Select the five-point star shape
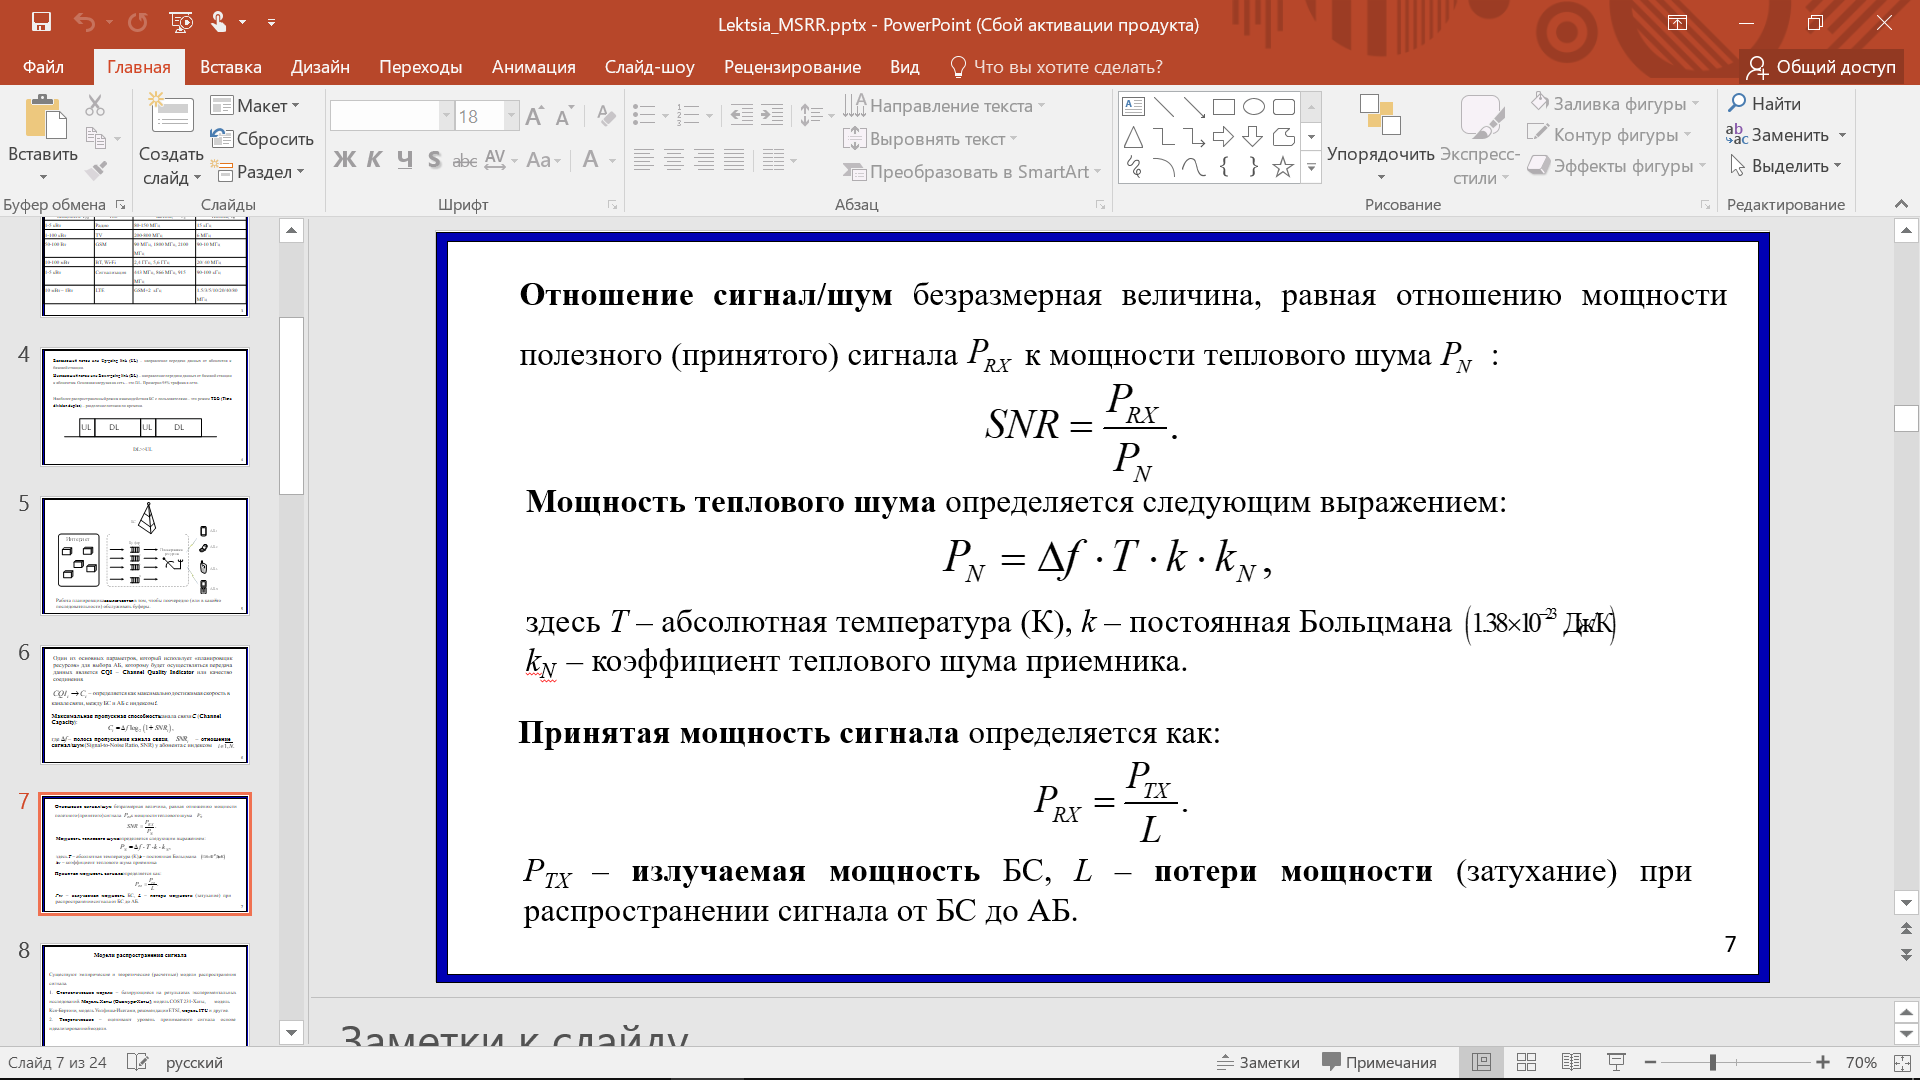The image size is (1920, 1080). [1283, 167]
